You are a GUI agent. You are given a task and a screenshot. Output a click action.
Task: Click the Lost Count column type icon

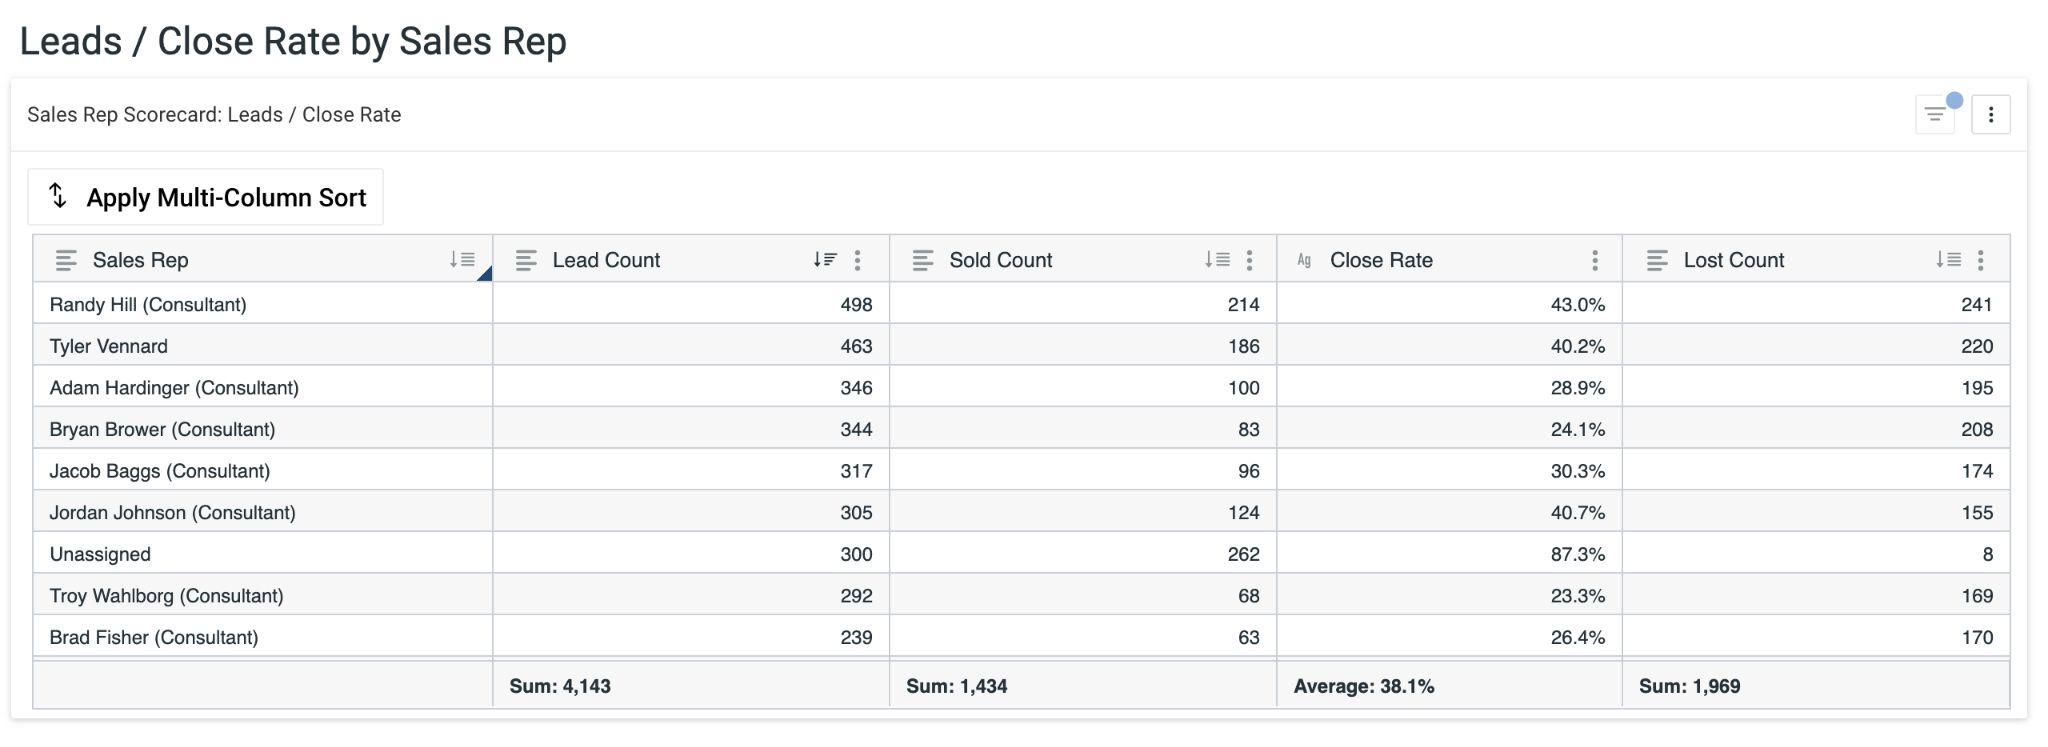tap(1657, 260)
